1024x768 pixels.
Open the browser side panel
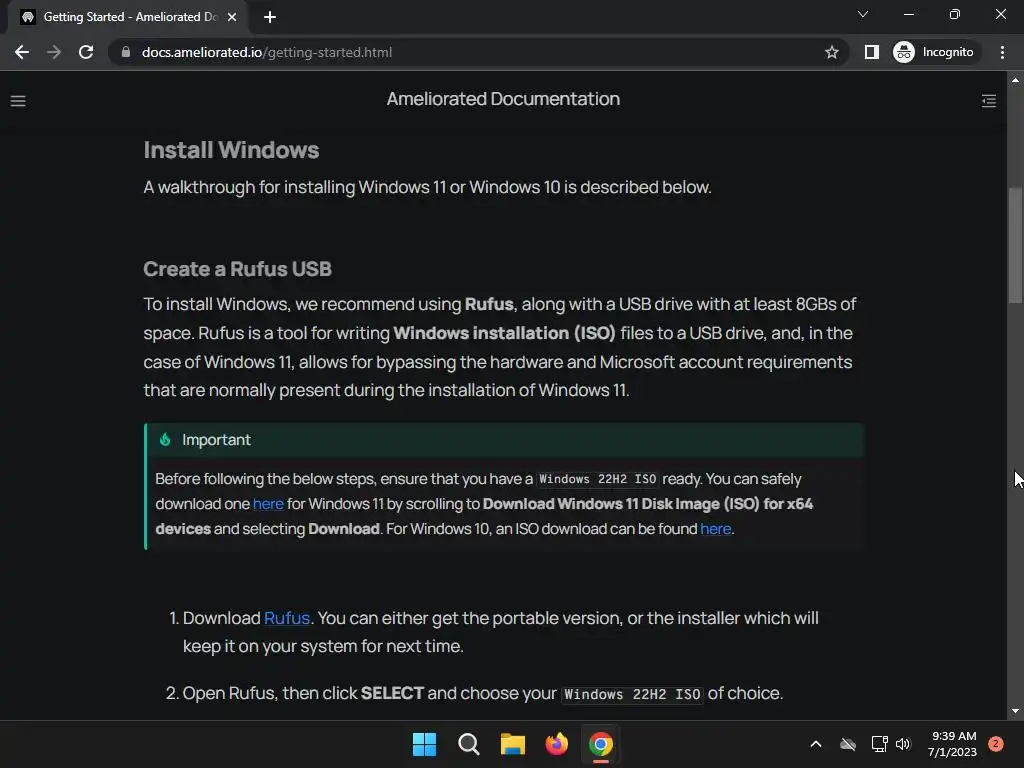click(872, 52)
